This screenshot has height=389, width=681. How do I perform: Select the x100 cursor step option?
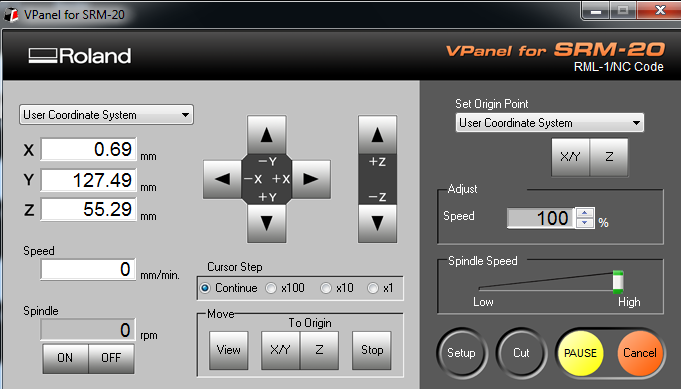pyautogui.click(x=285, y=288)
